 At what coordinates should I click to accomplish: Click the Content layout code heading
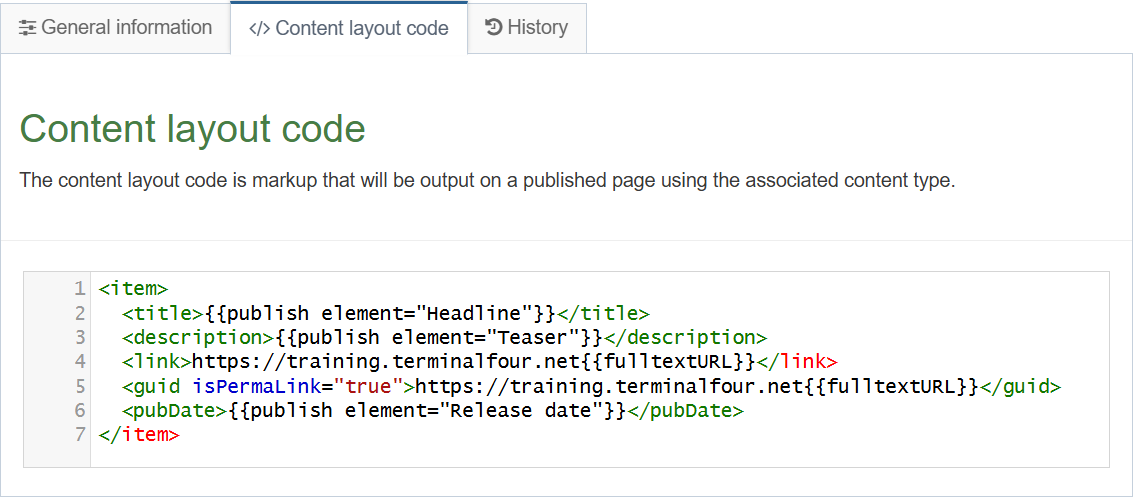(x=192, y=129)
